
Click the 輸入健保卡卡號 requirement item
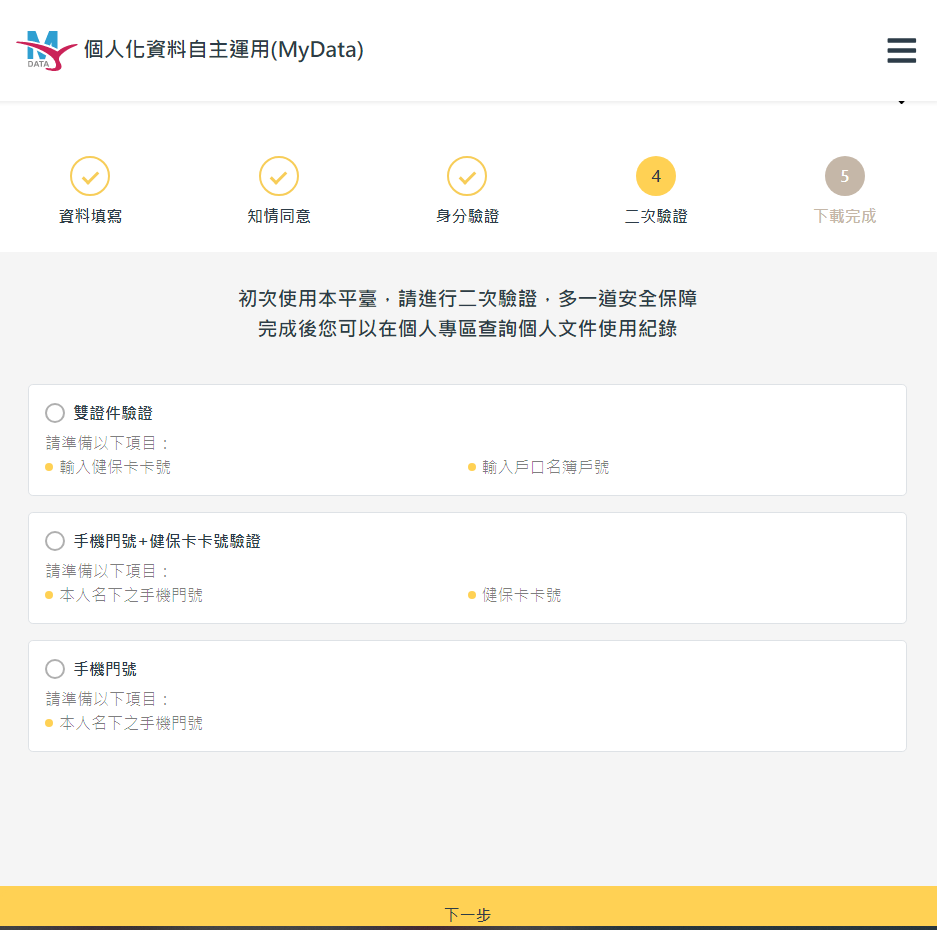pyautogui.click(x=115, y=467)
